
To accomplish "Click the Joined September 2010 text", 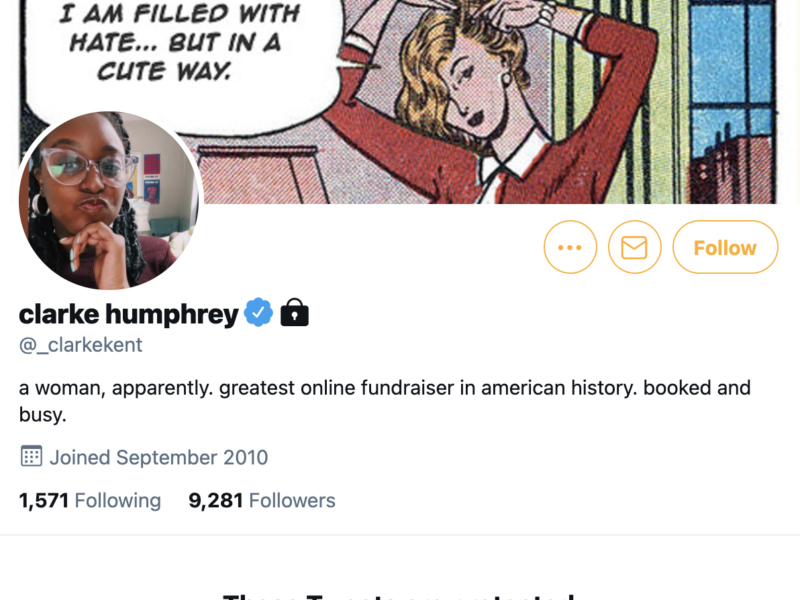I will 159,458.
